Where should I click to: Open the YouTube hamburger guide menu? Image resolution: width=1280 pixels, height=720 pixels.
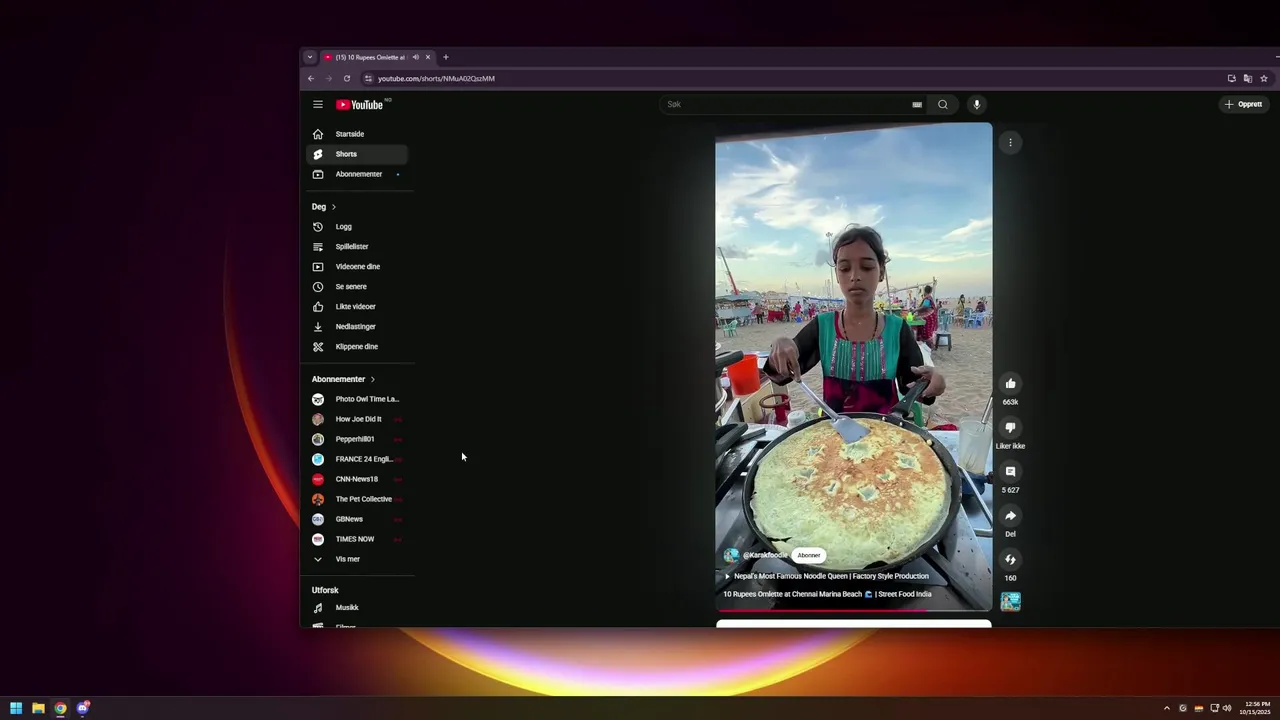317,104
